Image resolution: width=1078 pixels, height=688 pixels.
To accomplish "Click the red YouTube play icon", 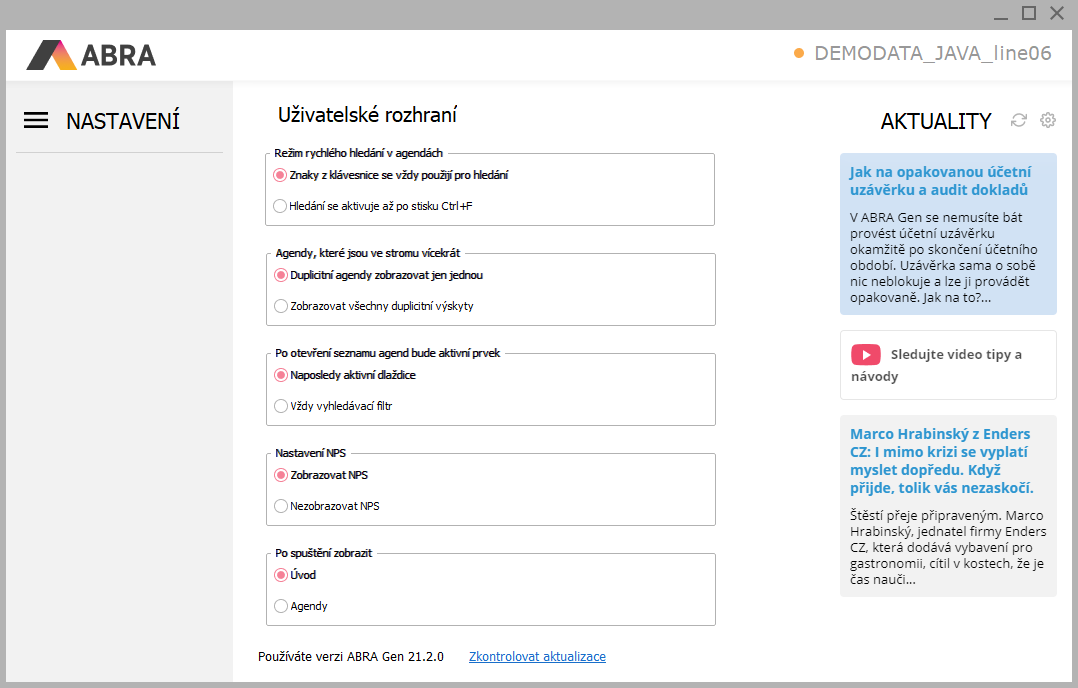I will click(x=865, y=355).
